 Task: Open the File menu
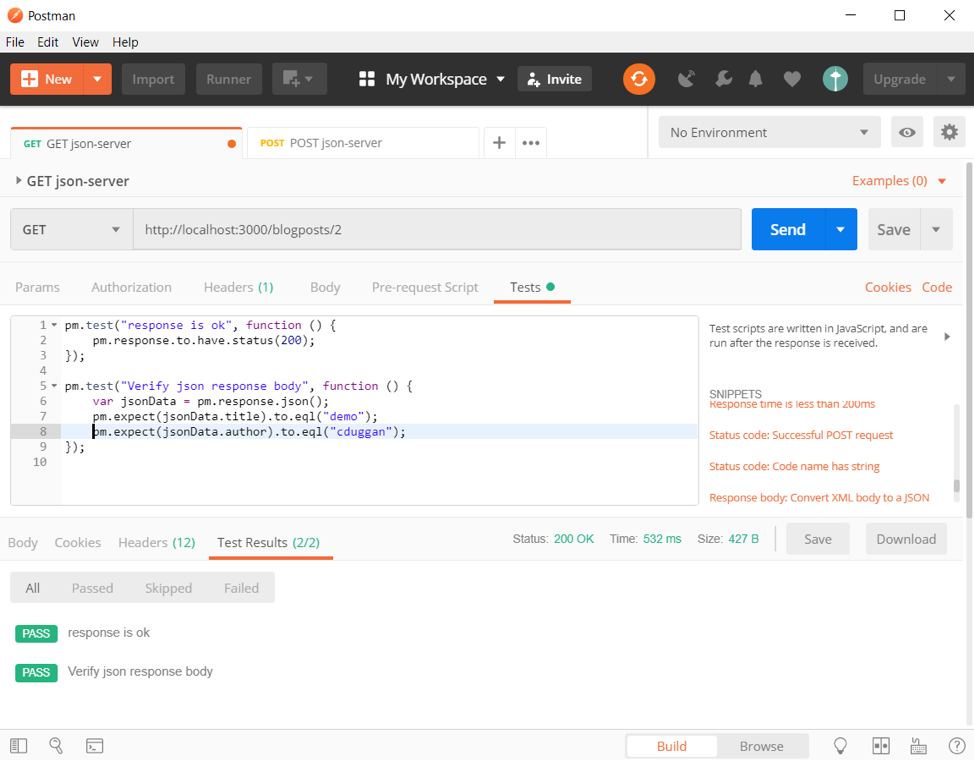15,42
